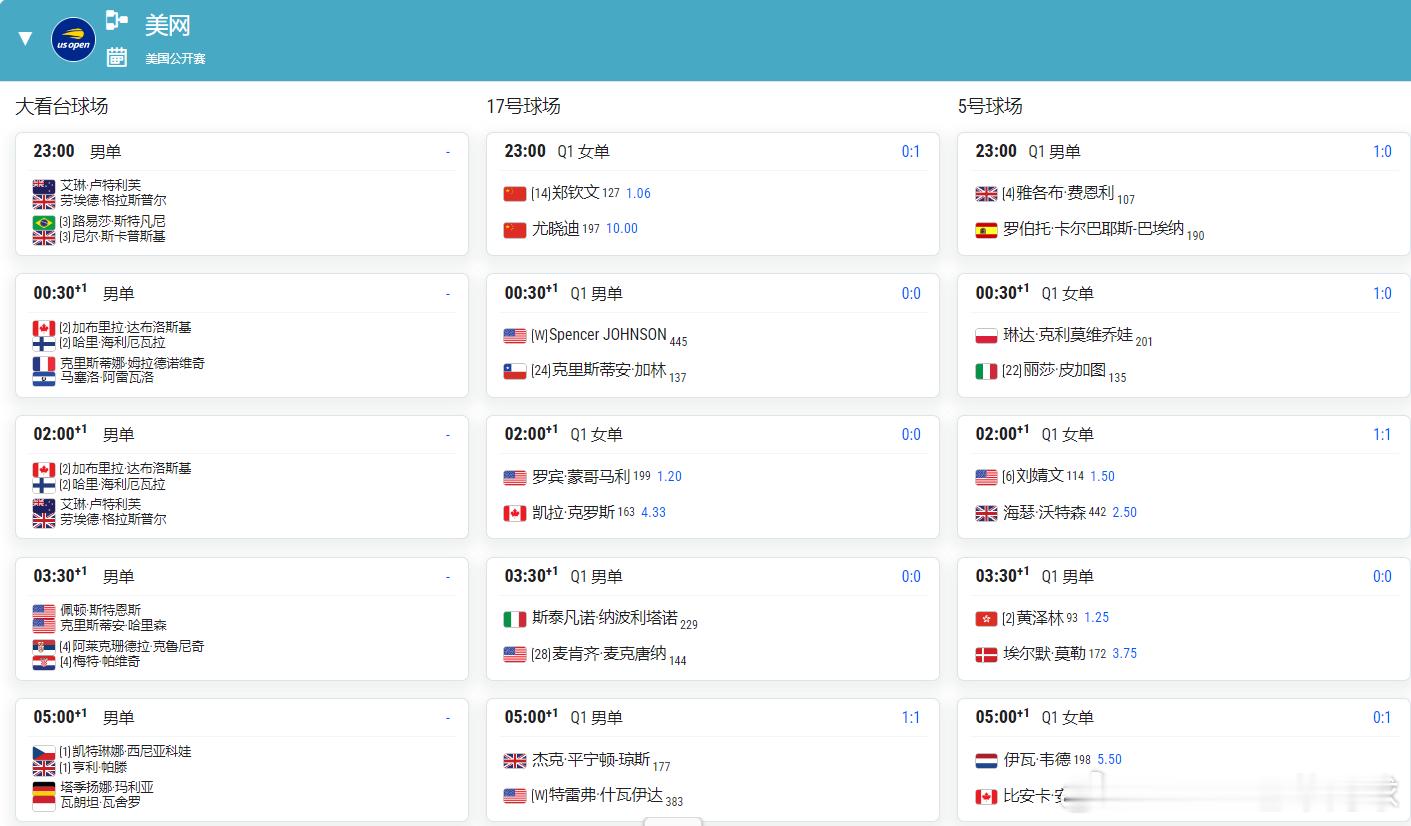Click Netherlands flag beside 伊瓦·韦德
The width and height of the screenshot is (1411, 826).
tap(986, 761)
